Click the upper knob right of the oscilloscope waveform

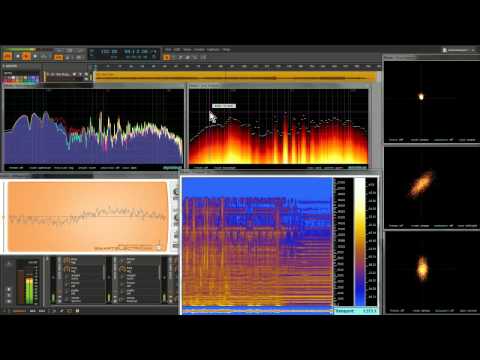(176, 192)
